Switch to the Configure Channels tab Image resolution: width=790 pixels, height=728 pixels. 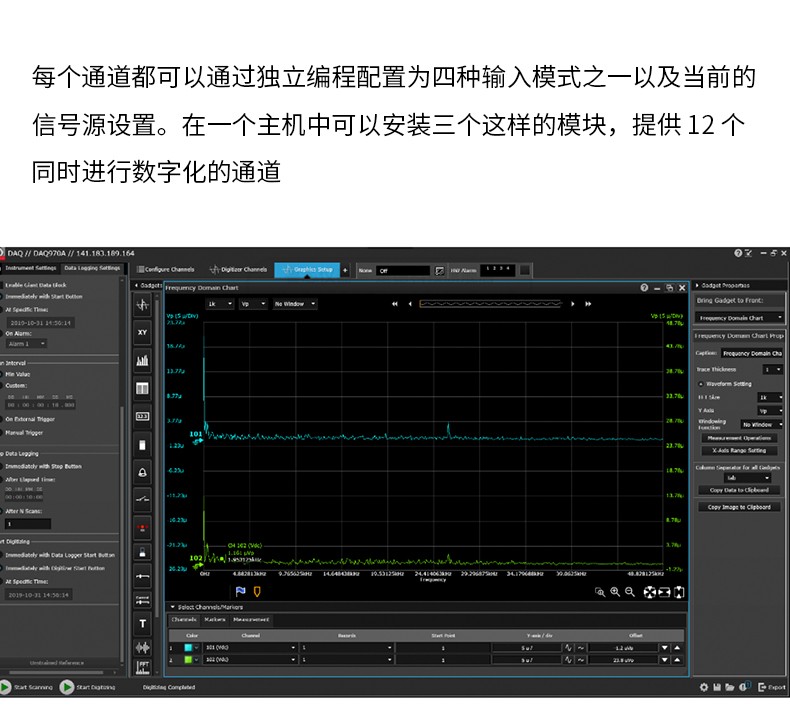166,269
